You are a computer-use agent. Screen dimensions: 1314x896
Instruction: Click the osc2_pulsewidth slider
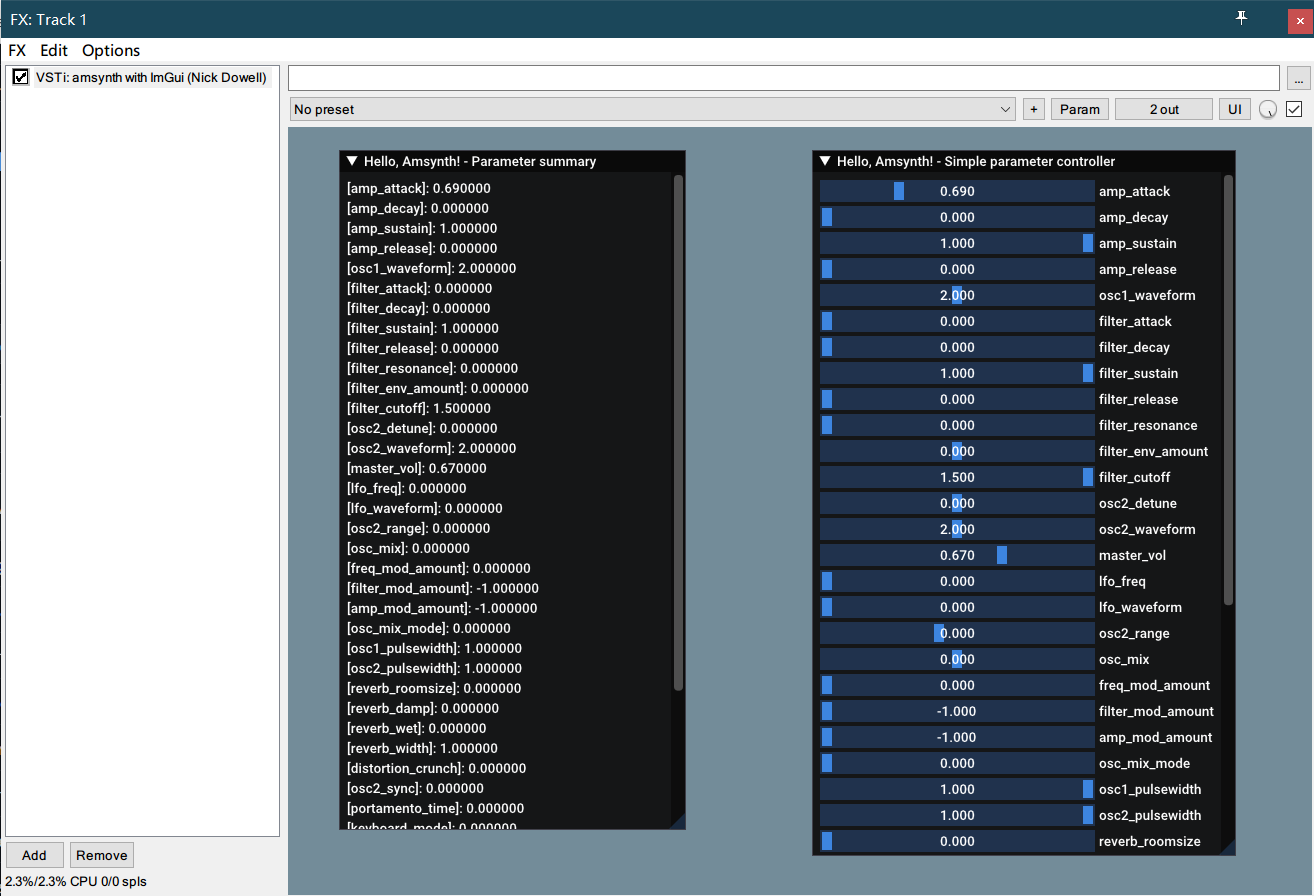[x=957, y=815]
